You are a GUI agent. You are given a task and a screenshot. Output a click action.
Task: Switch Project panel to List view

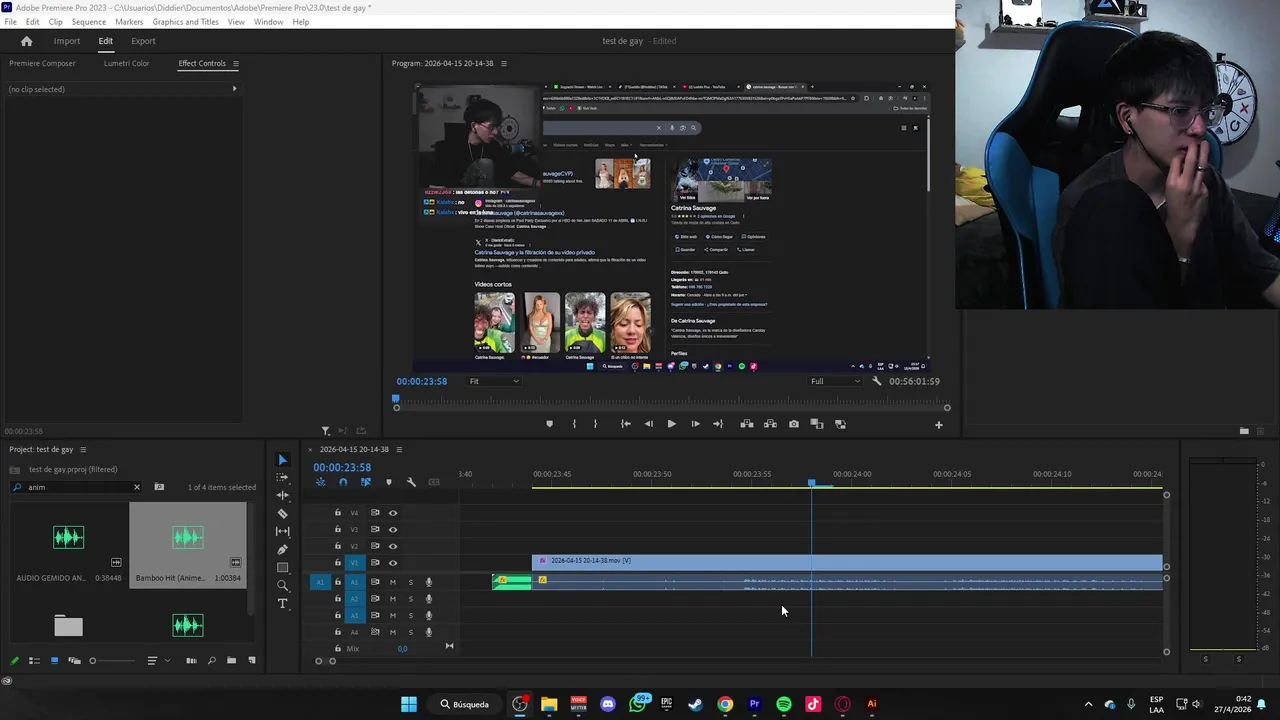coord(34,660)
